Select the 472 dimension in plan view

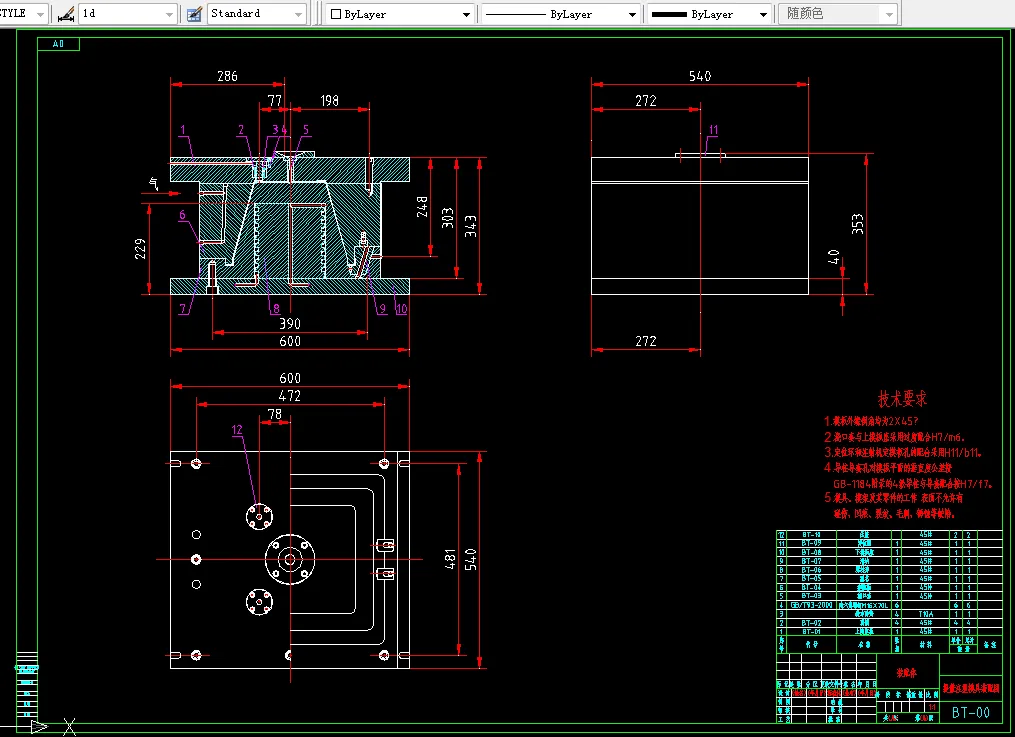pyautogui.click(x=290, y=396)
